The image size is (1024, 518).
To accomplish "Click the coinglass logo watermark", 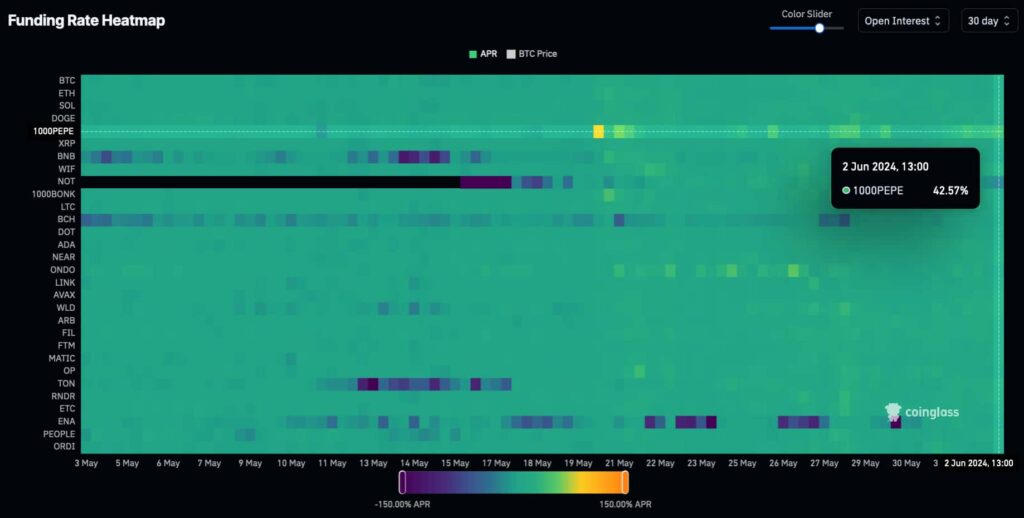I will (x=921, y=412).
